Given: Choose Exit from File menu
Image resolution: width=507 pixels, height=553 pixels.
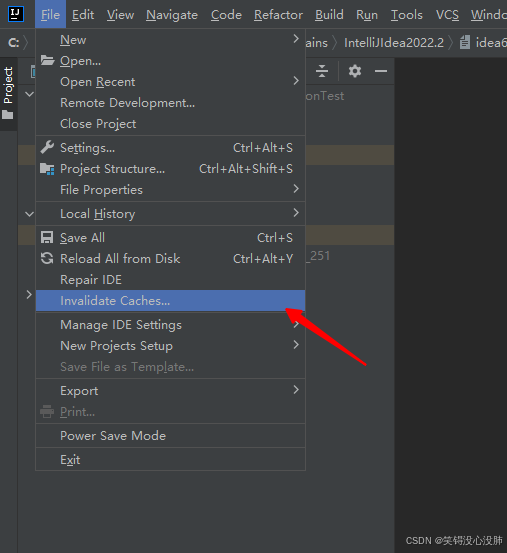Looking at the screenshot, I should point(170,460).
